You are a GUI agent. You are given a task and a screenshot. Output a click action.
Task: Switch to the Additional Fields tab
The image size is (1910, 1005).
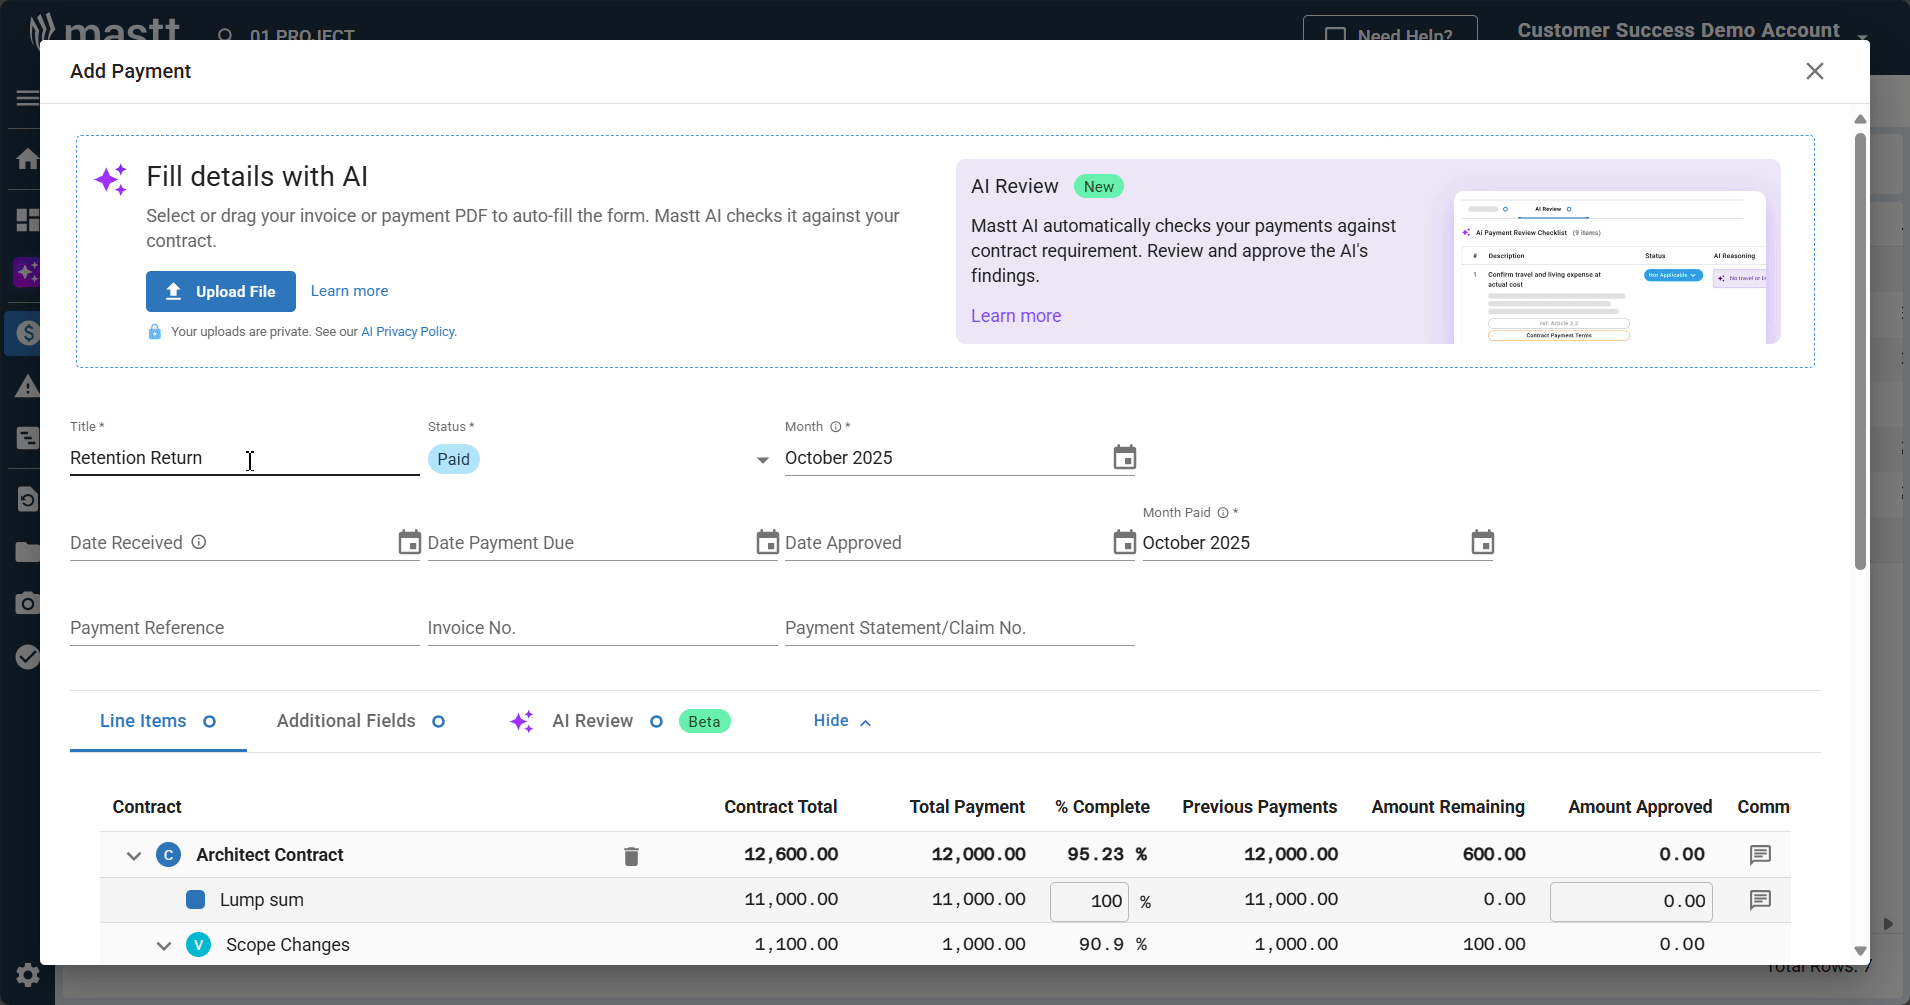pos(346,721)
